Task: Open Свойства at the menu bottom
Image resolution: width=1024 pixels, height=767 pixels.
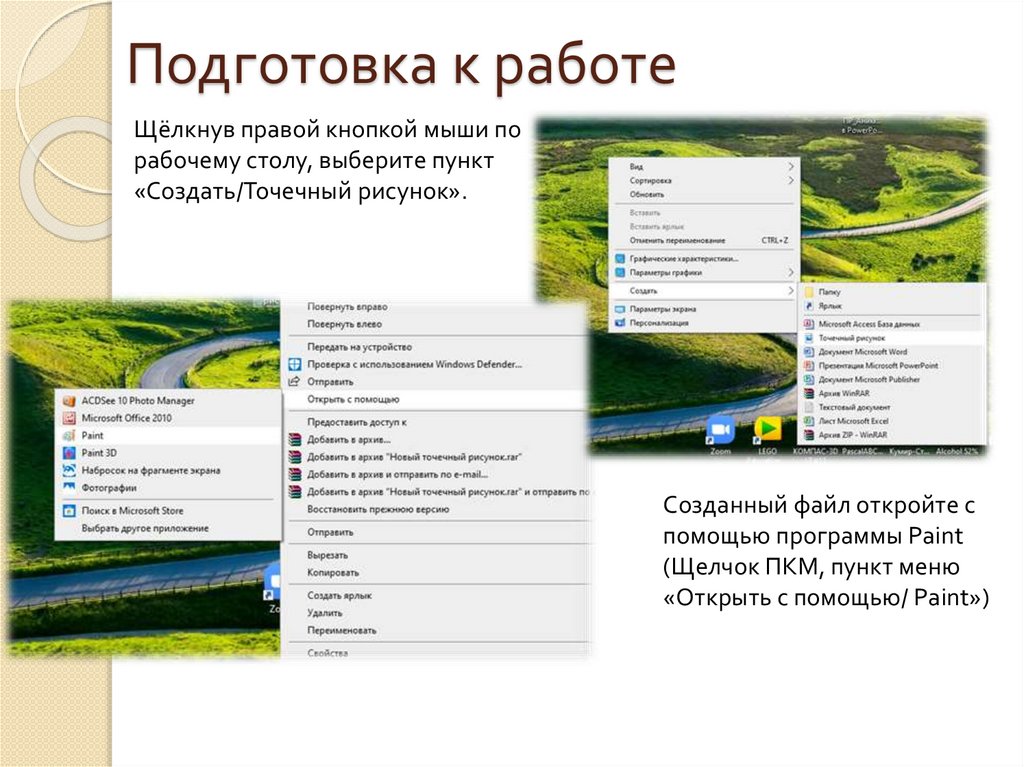Action: pos(328,653)
